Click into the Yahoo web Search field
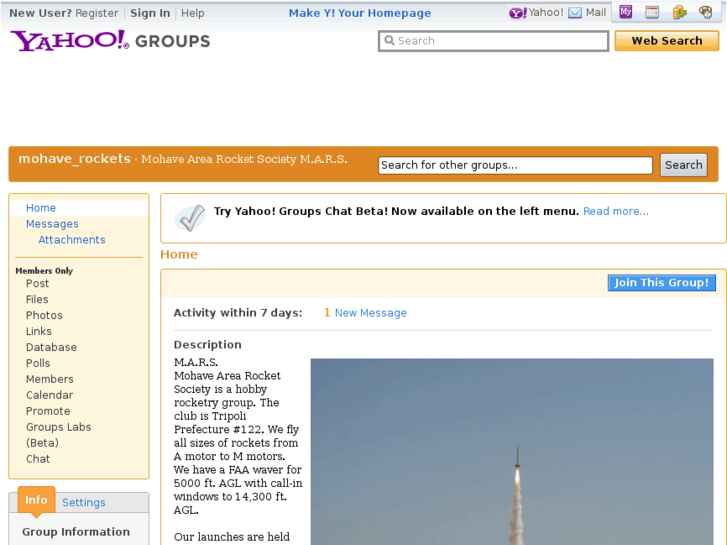 pos(493,41)
